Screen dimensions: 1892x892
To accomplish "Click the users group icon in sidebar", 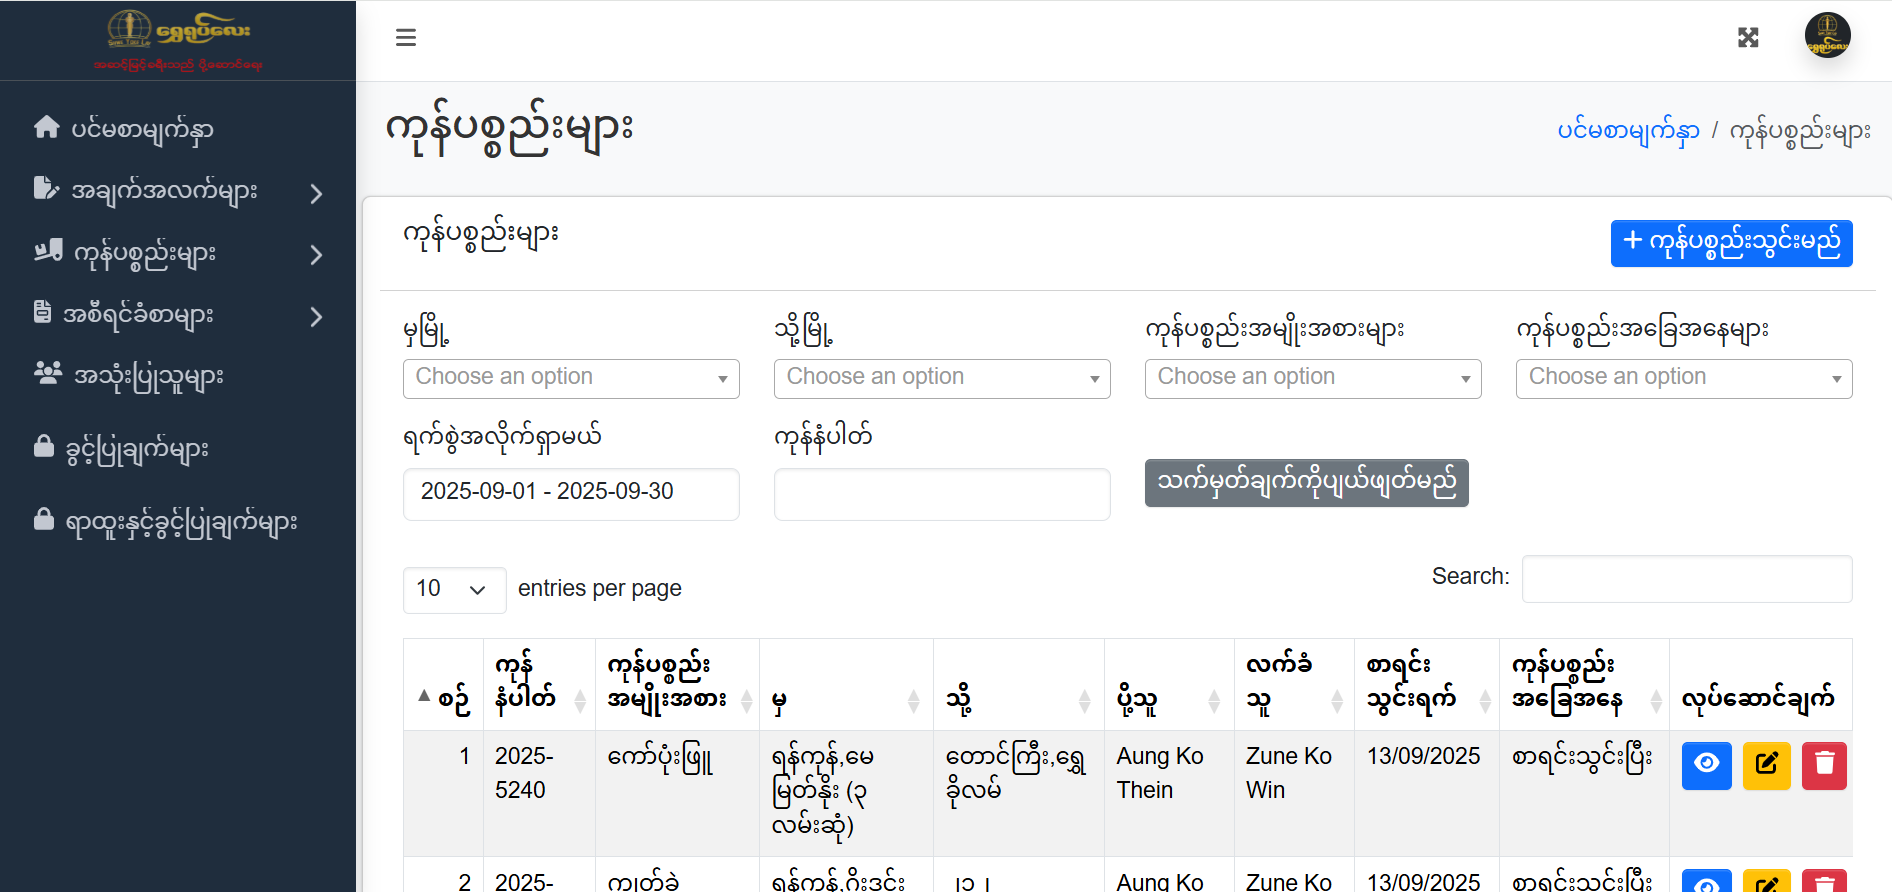I will pyautogui.click(x=47, y=374).
